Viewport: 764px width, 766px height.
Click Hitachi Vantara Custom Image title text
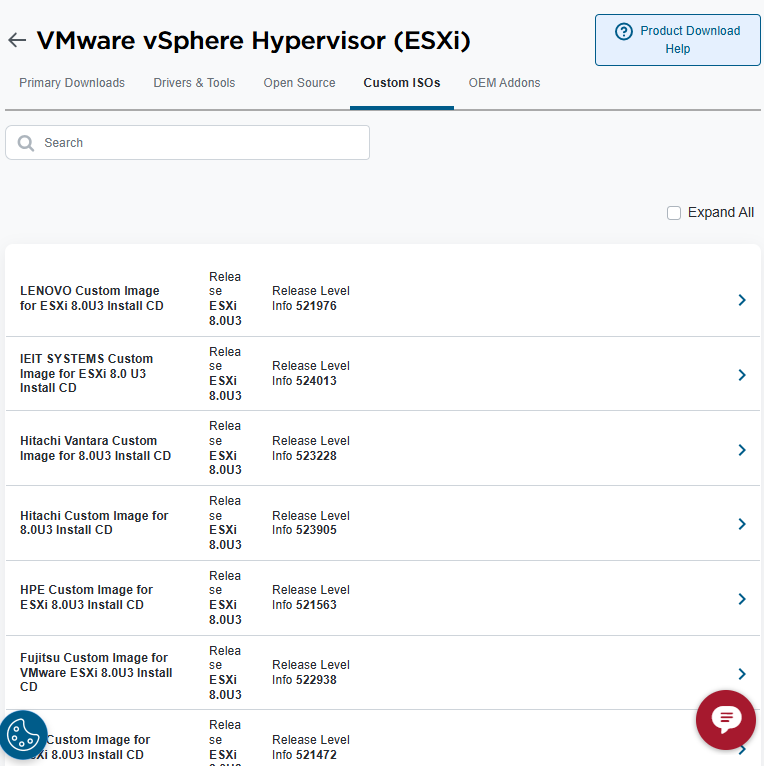click(96, 448)
